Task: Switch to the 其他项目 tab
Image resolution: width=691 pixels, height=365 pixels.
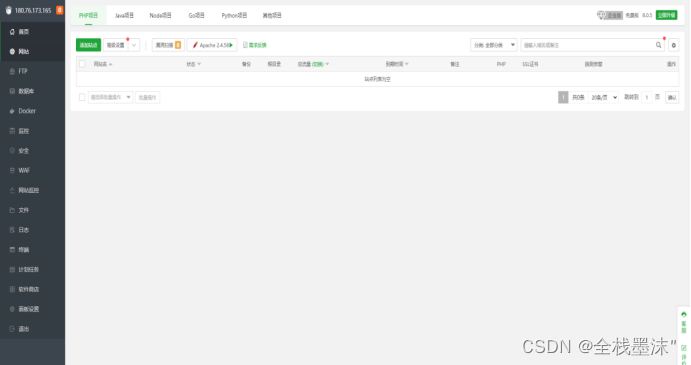Action: (272, 15)
